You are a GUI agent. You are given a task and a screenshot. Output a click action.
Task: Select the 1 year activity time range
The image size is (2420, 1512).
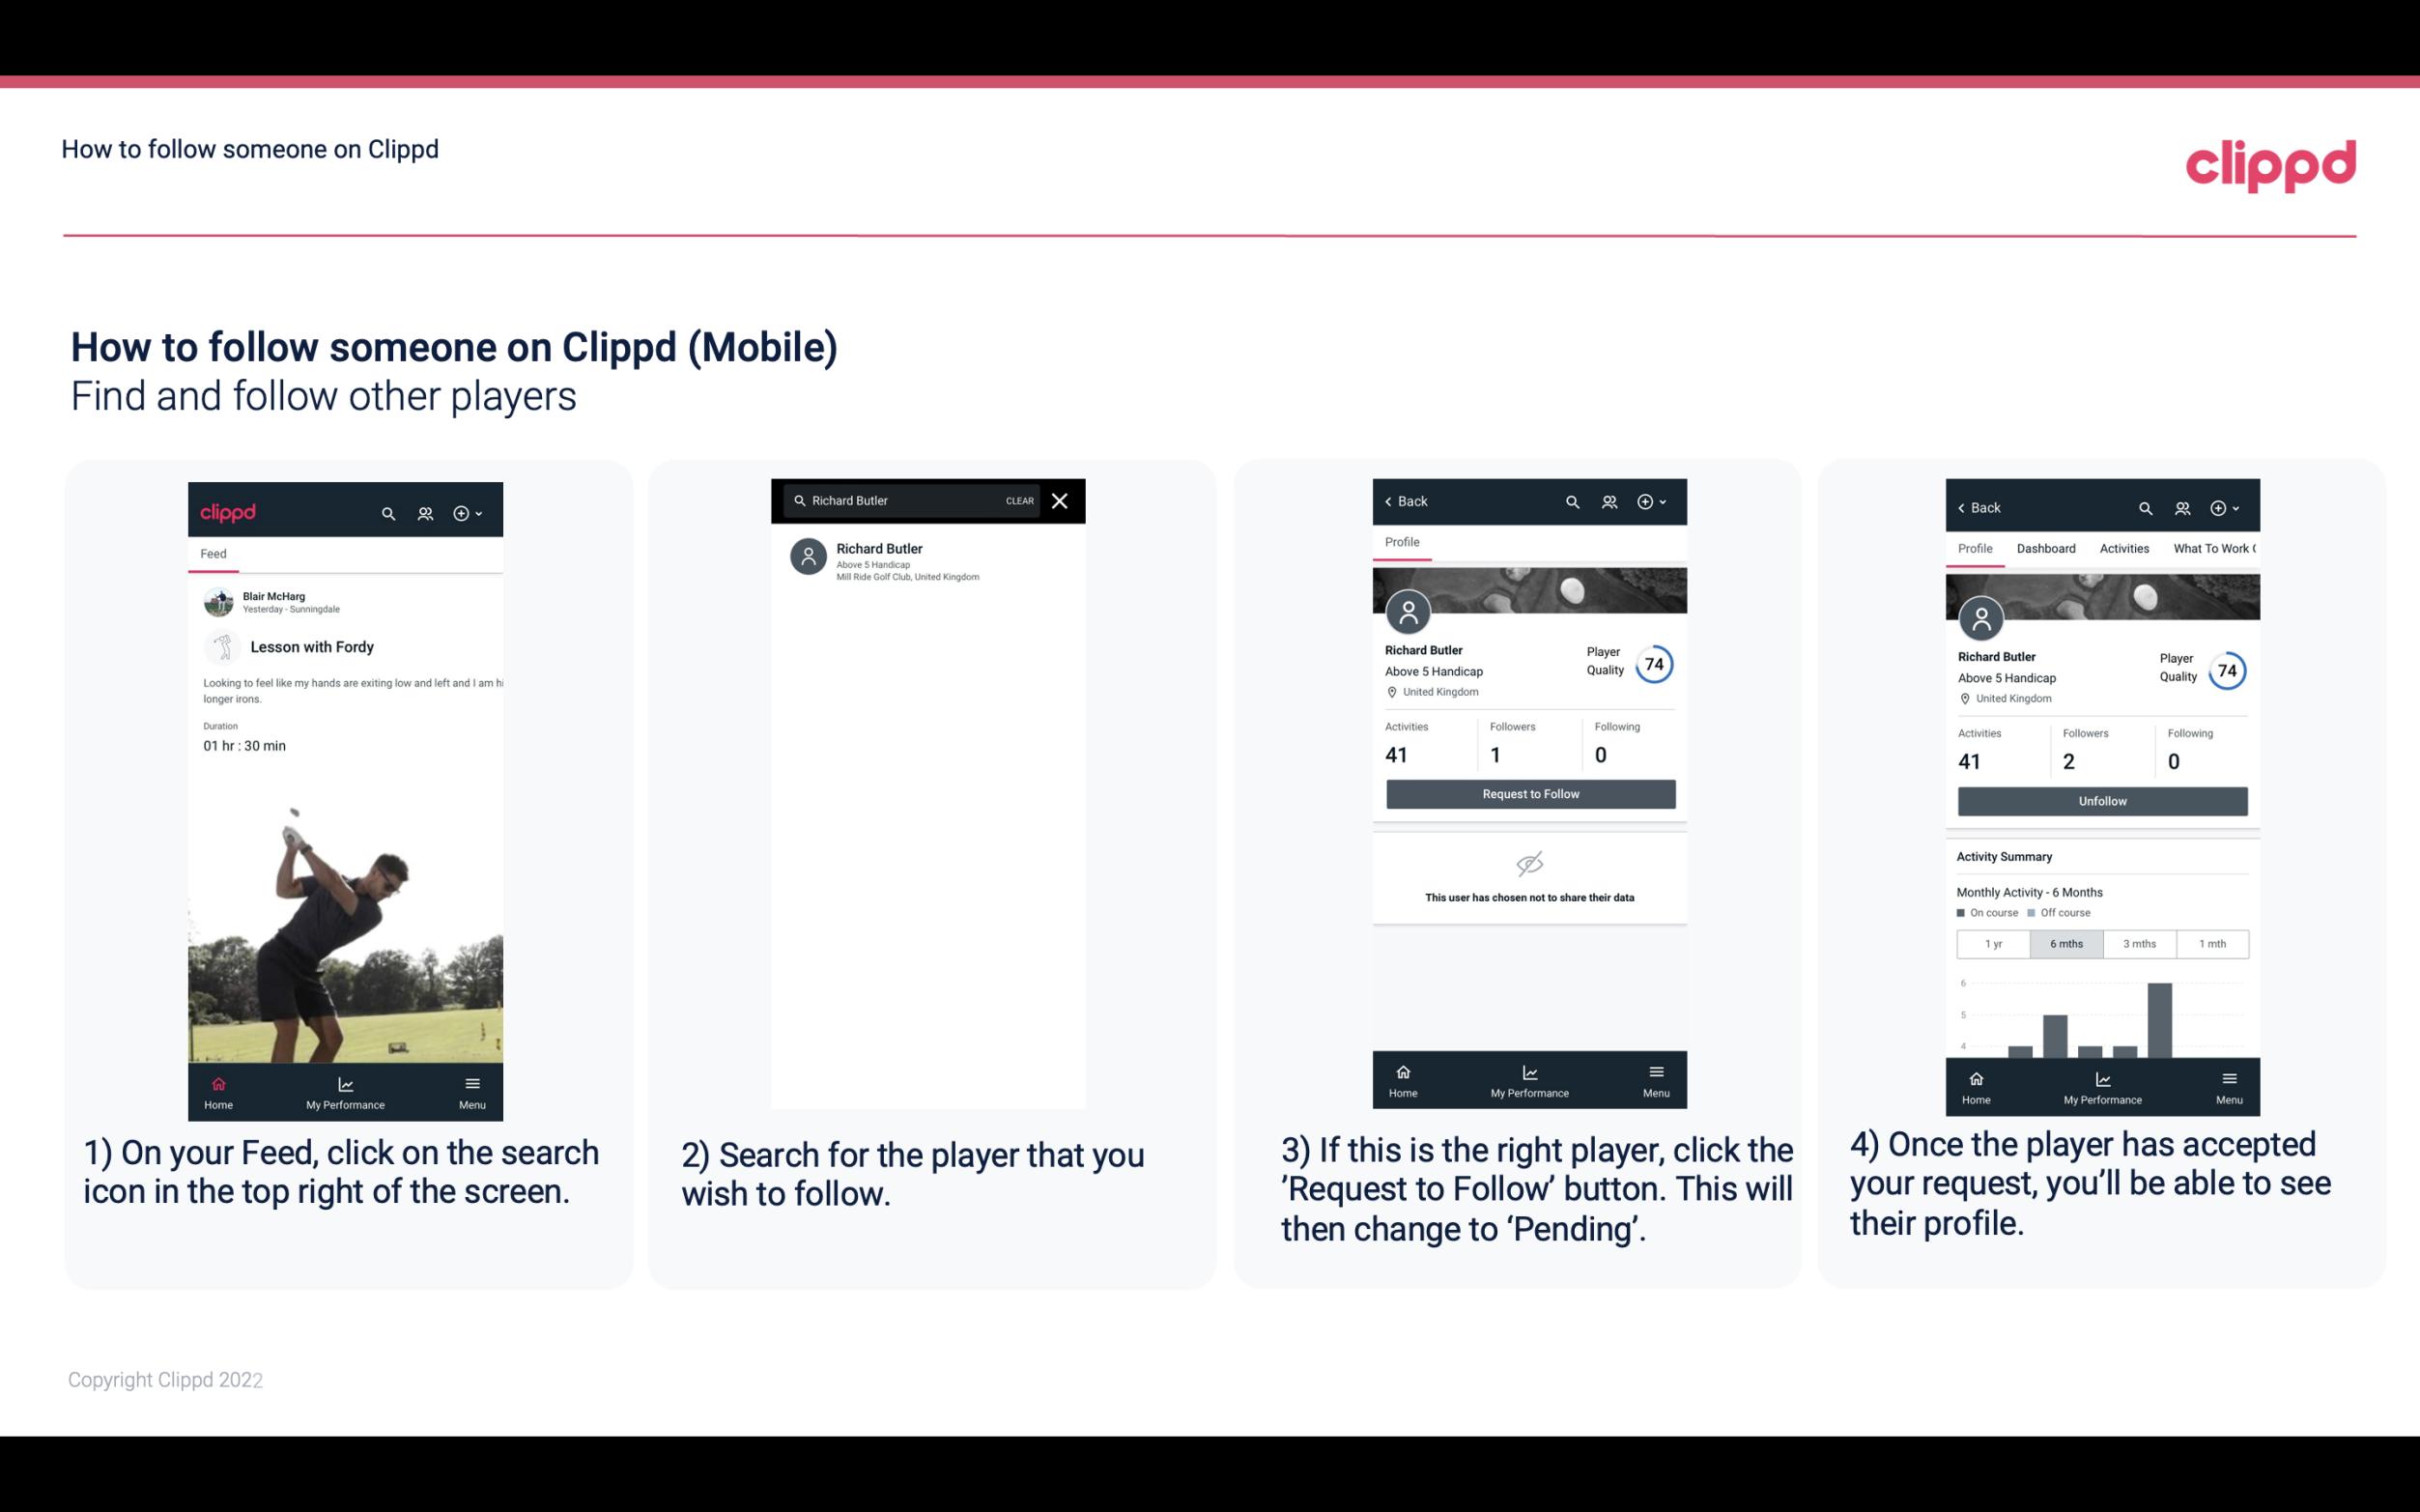(1993, 942)
